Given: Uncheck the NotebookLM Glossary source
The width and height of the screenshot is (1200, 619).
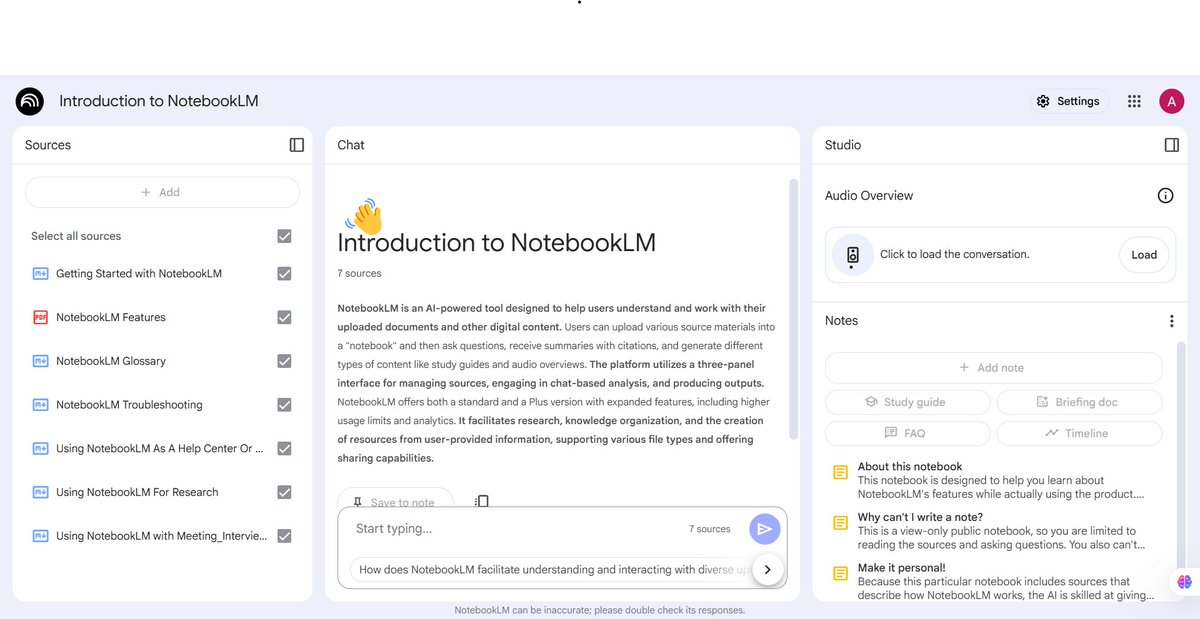Looking at the screenshot, I should [284, 361].
